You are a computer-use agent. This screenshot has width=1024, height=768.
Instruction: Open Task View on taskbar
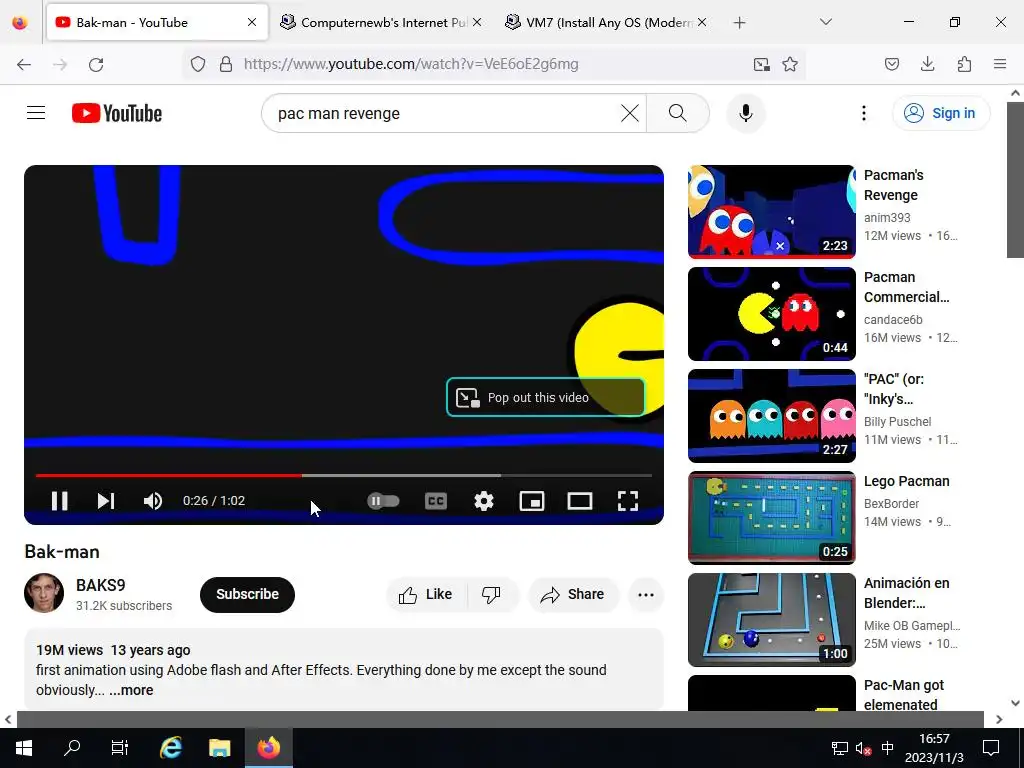click(x=120, y=748)
